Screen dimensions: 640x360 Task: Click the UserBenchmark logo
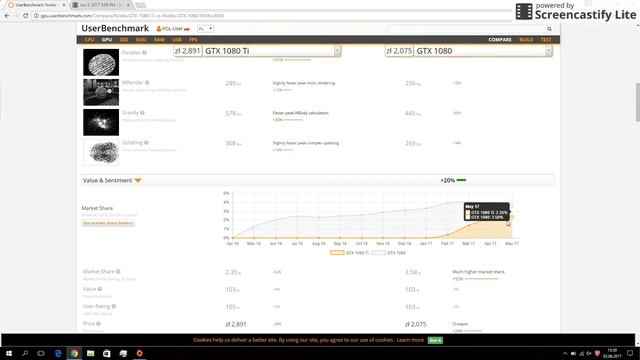coord(115,28)
